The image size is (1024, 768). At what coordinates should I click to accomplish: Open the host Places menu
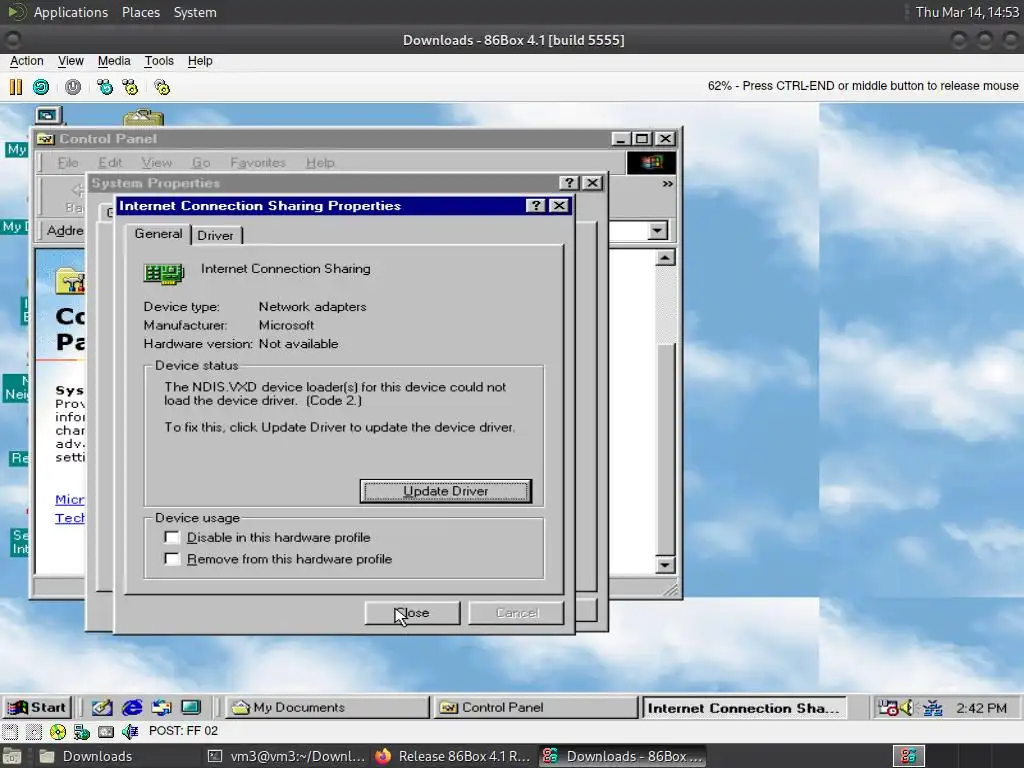coord(140,12)
